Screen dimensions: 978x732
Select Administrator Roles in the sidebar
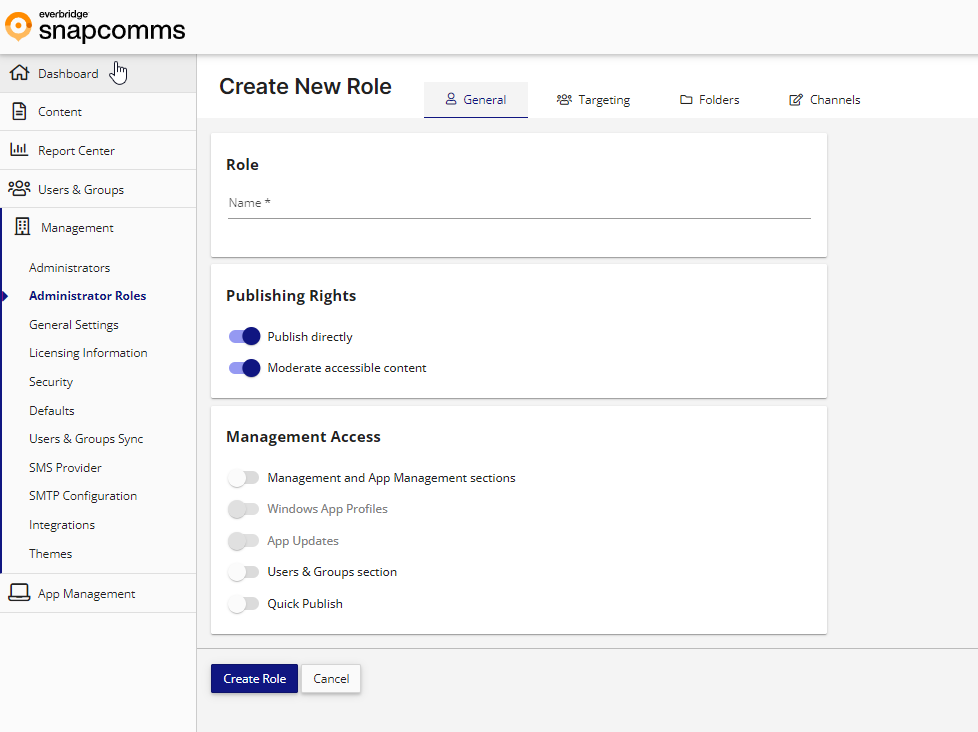(x=87, y=296)
